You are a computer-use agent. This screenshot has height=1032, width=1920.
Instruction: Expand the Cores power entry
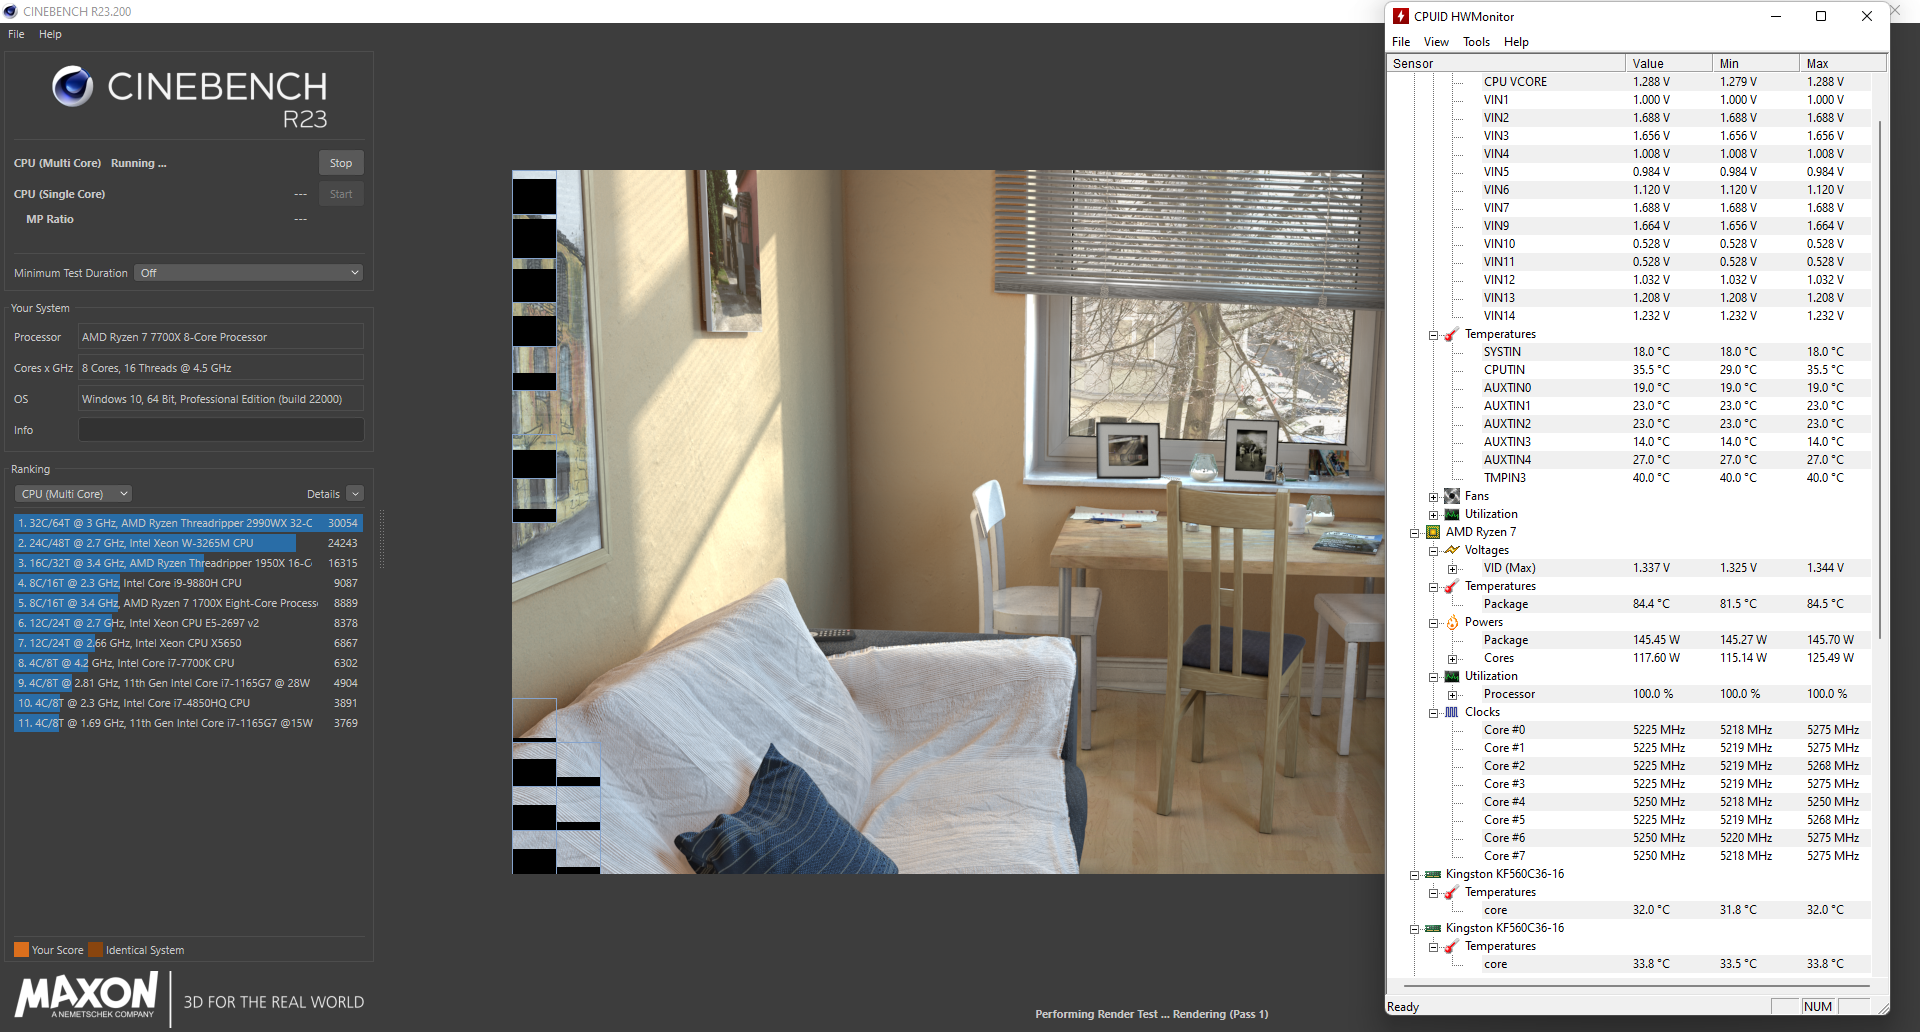click(1452, 659)
